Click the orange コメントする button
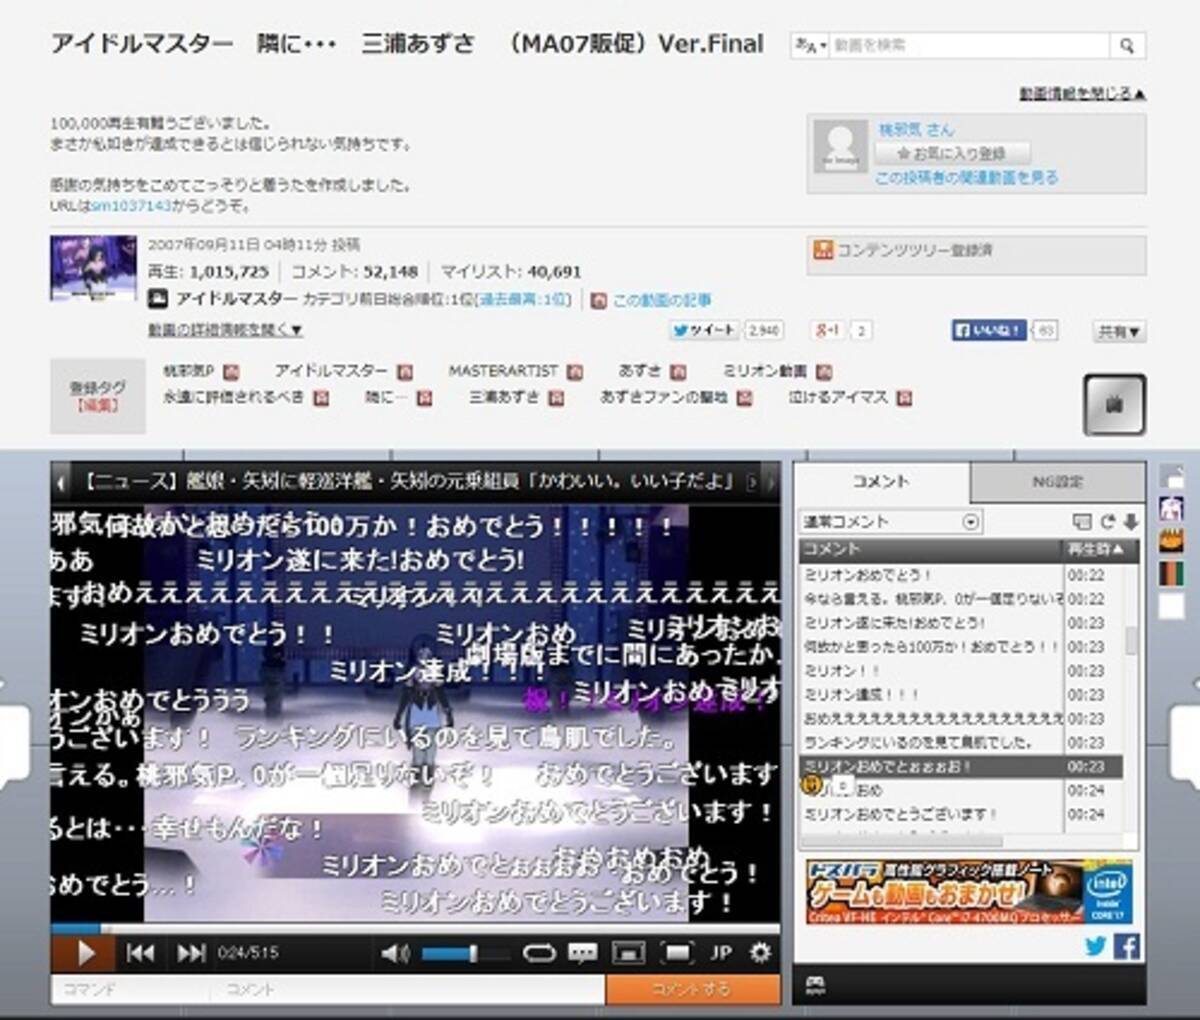This screenshot has width=1200, height=1020. [x=692, y=989]
